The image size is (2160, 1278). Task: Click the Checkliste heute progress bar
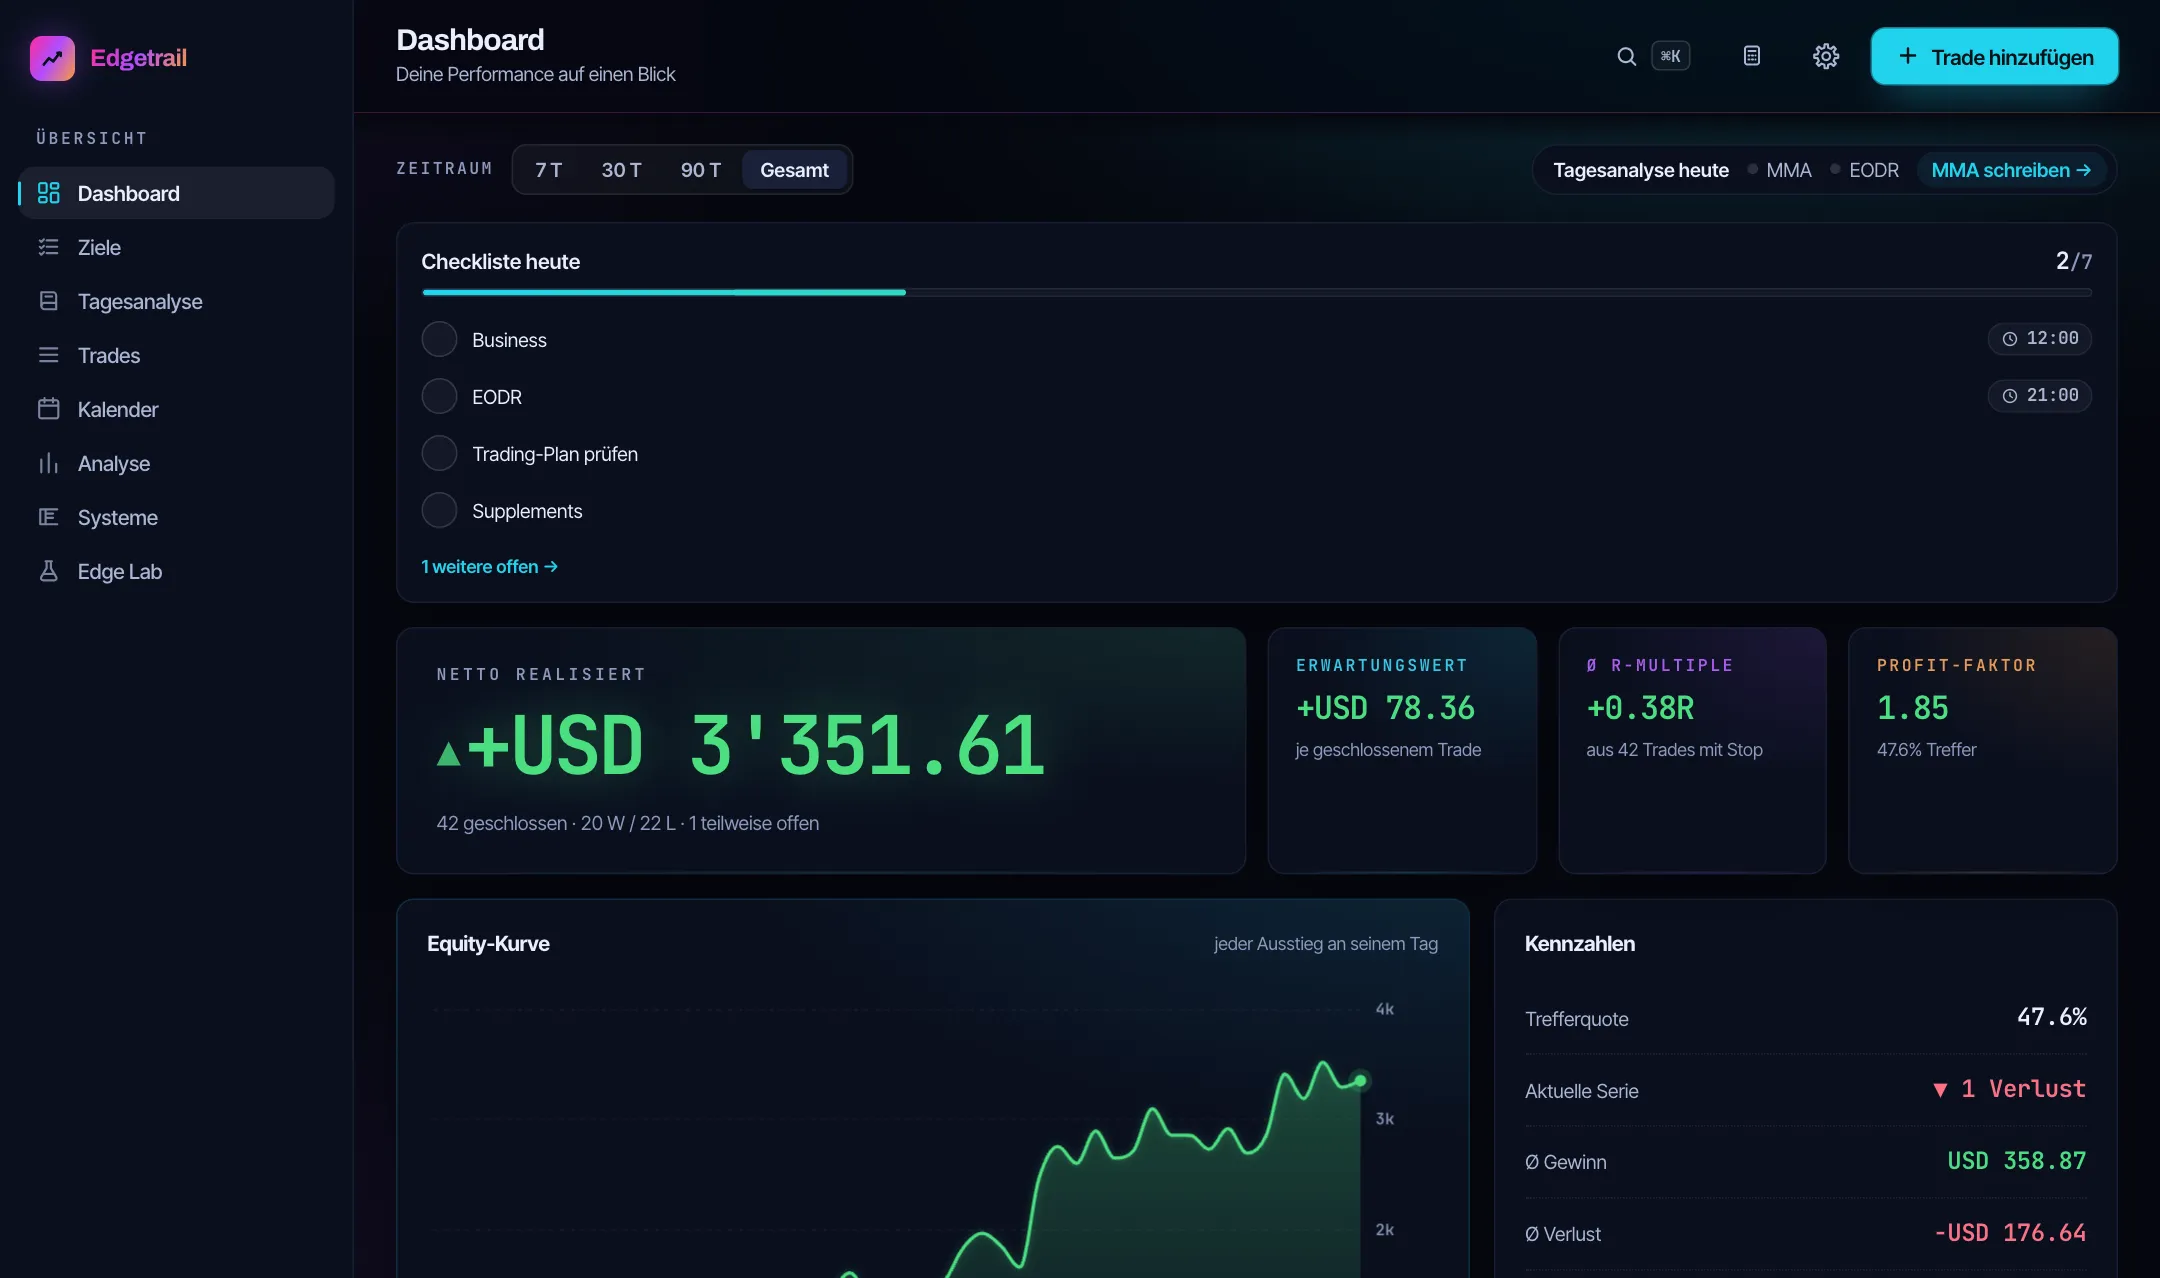[x=1256, y=292]
